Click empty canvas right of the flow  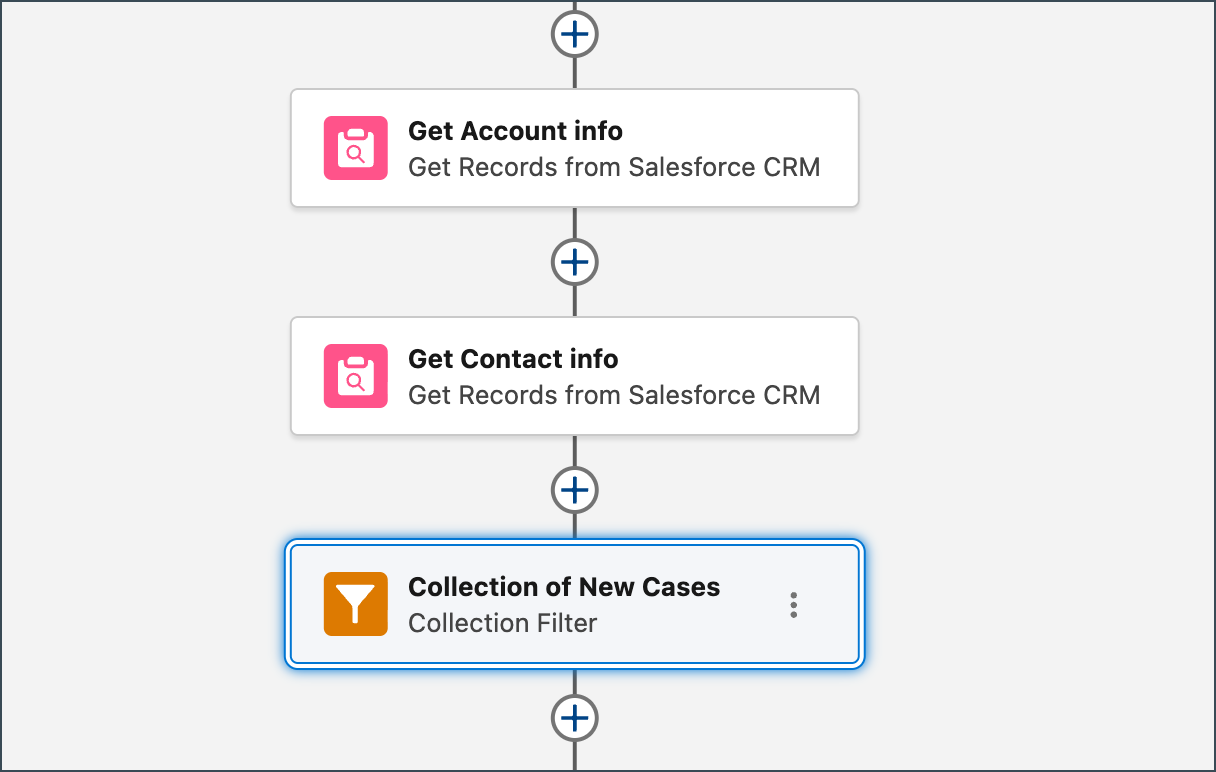(1040, 400)
